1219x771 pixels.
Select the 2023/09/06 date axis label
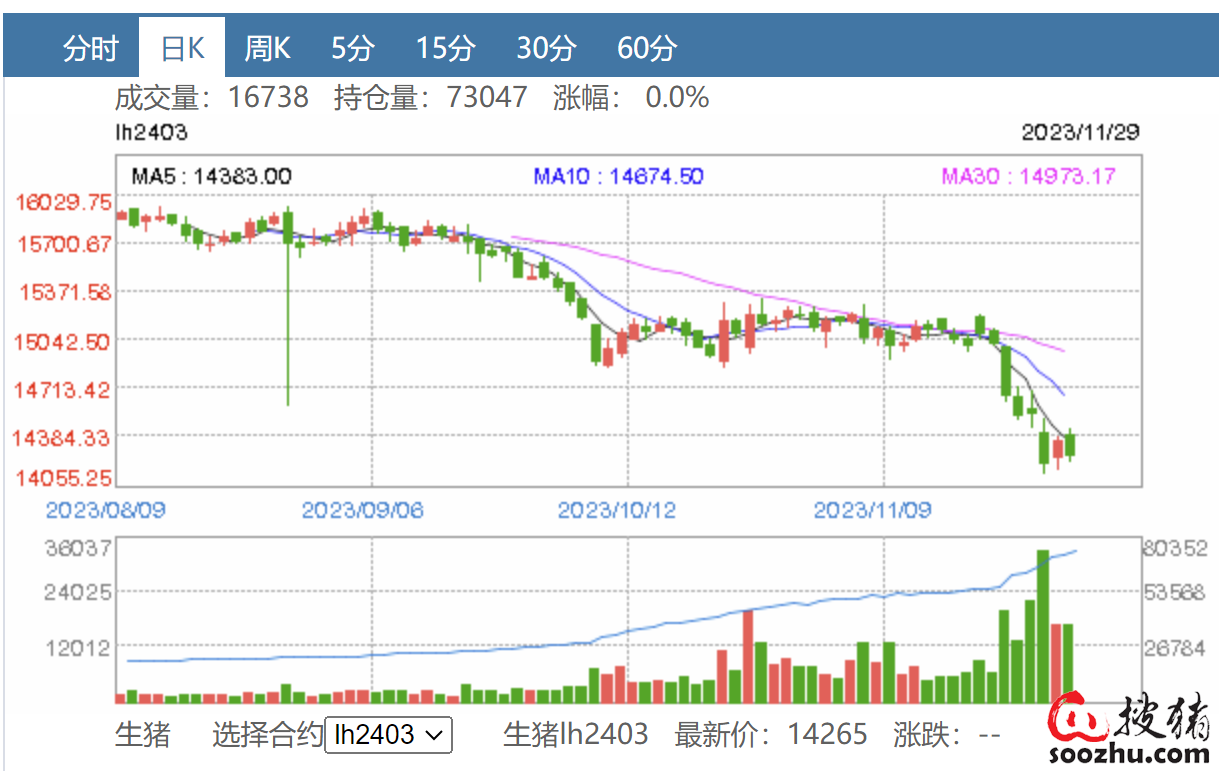pos(362,510)
